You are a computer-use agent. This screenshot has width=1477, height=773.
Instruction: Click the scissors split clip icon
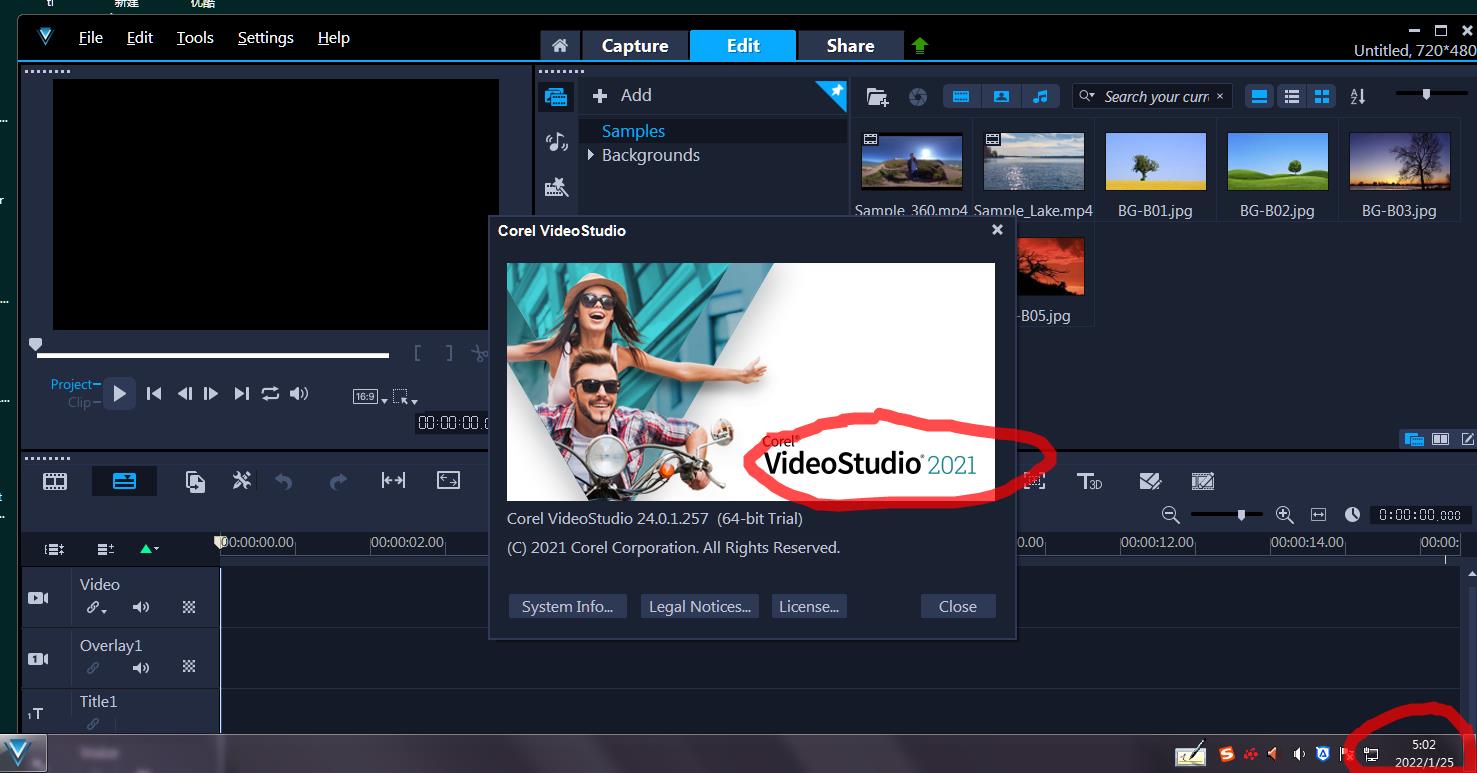tap(480, 353)
